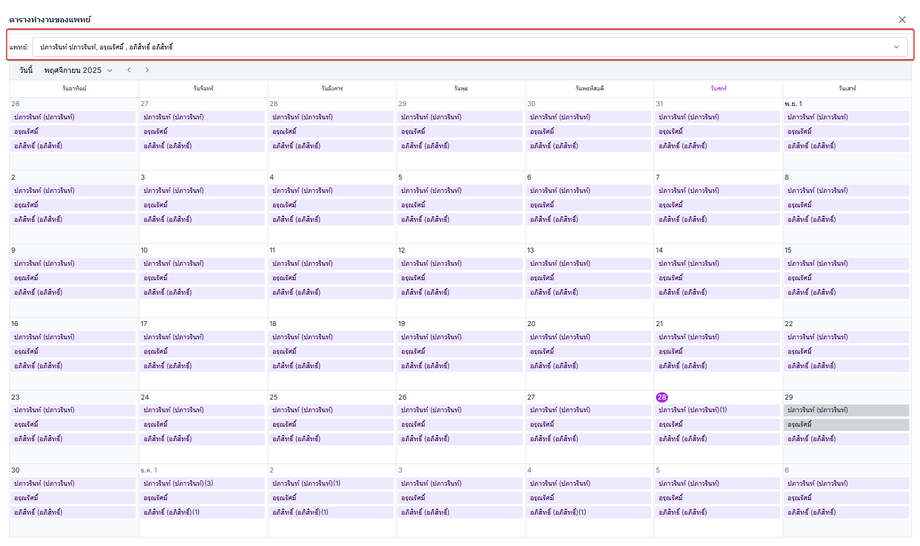Open อรุณรัศมิ์ event on date 18
The width and height of the screenshot is (920, 546).
tap(332, 351)
